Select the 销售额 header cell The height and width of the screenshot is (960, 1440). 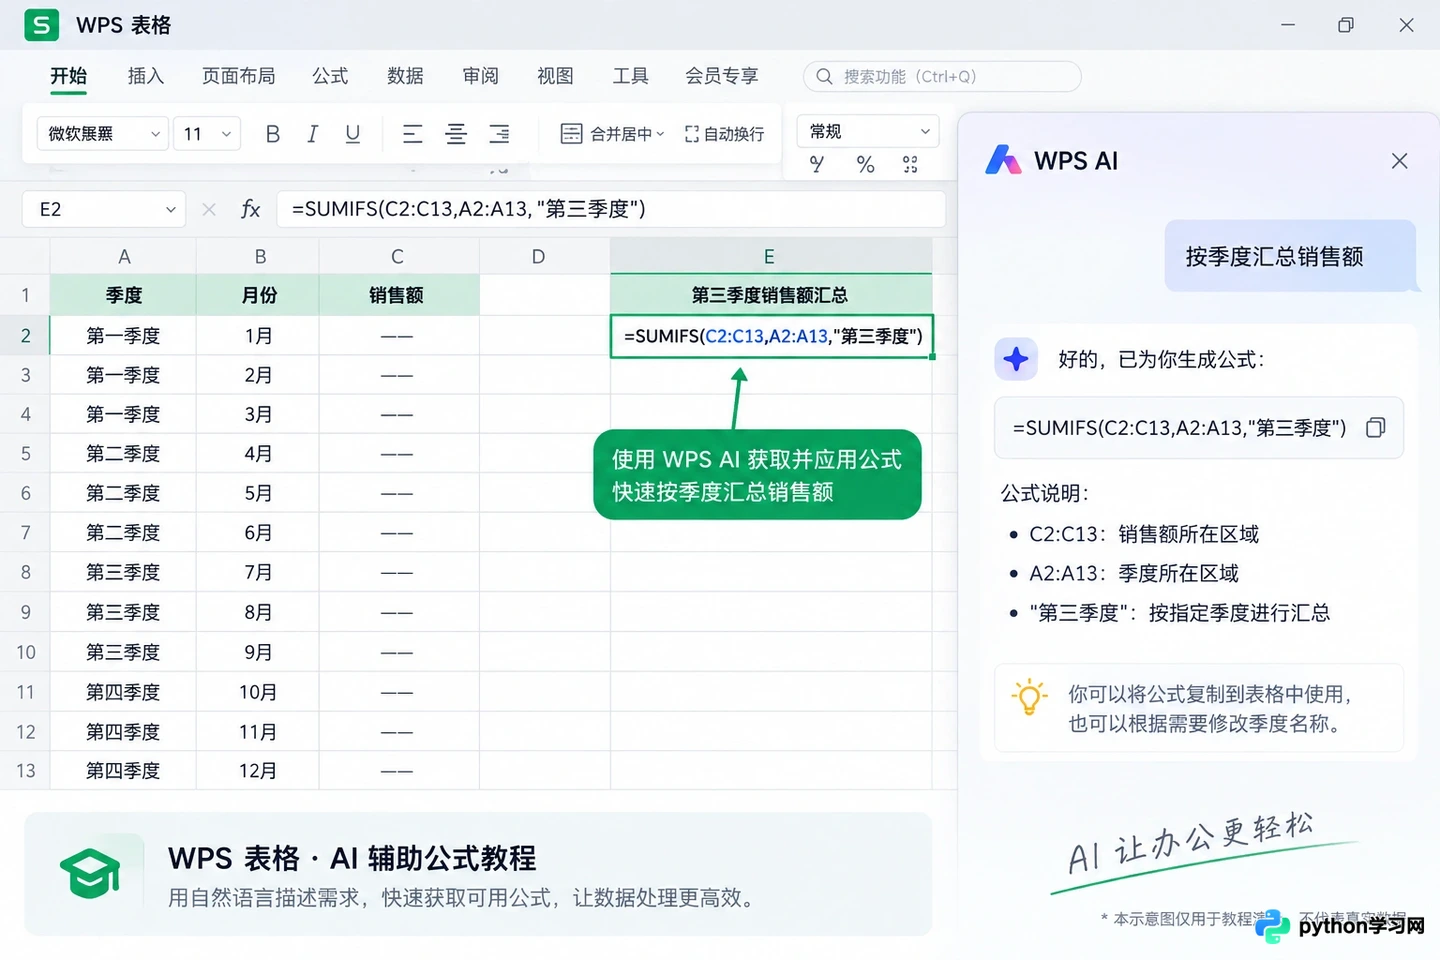click(398, 295)
